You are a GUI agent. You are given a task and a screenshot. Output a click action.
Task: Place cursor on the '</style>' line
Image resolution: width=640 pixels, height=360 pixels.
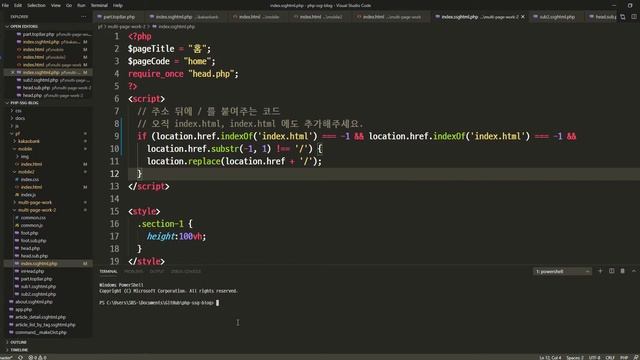[147, 261]
